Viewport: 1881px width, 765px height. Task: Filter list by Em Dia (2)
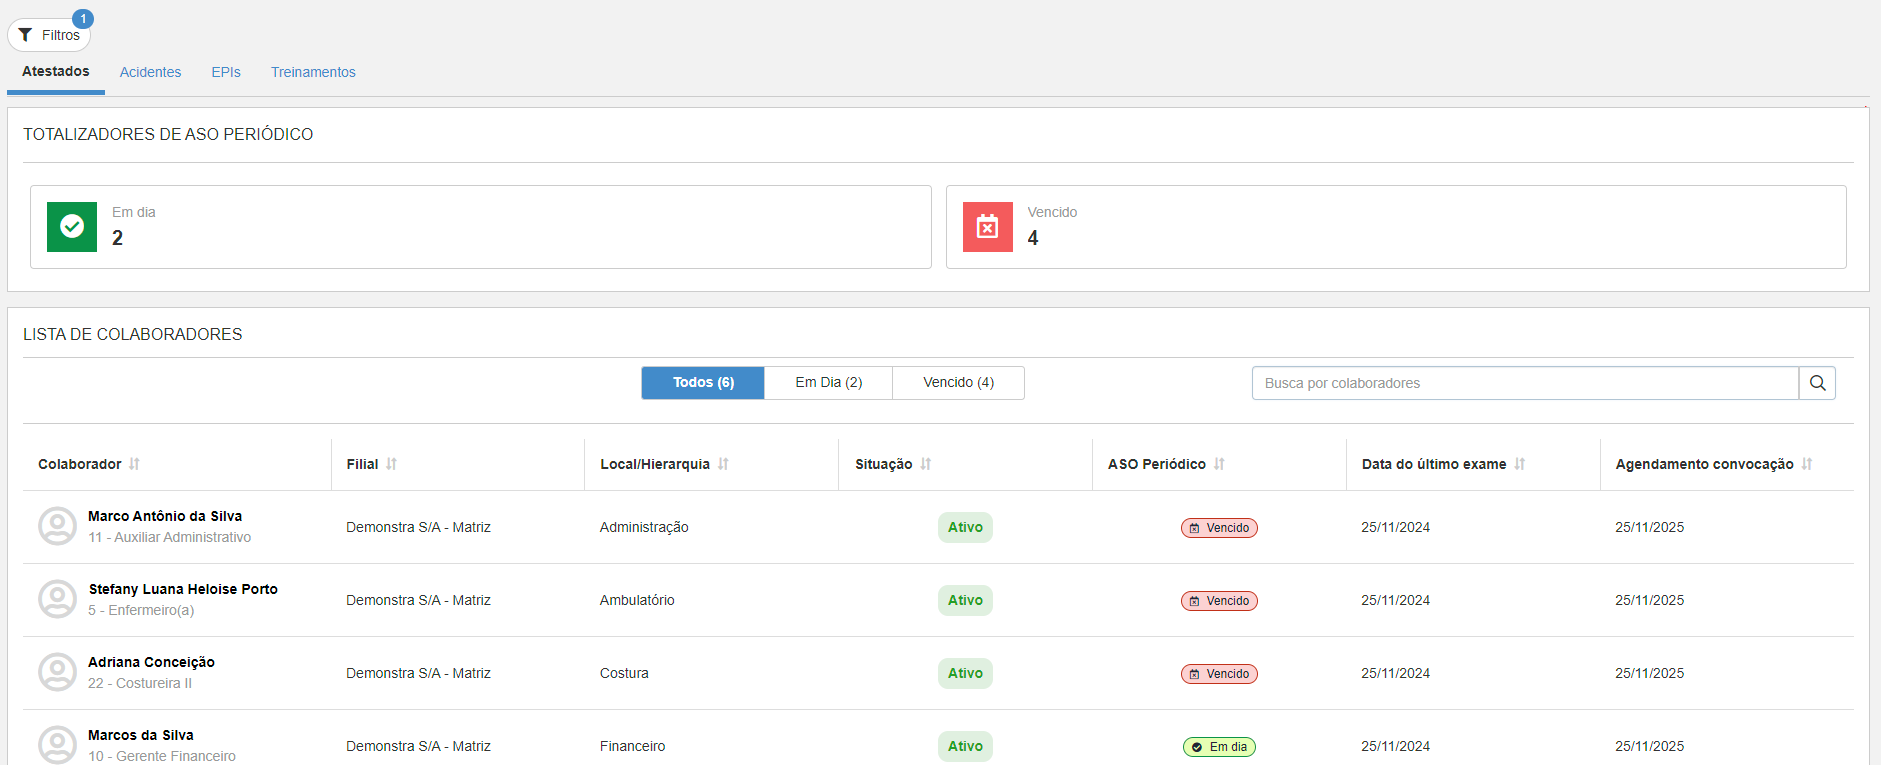(829, 383)
